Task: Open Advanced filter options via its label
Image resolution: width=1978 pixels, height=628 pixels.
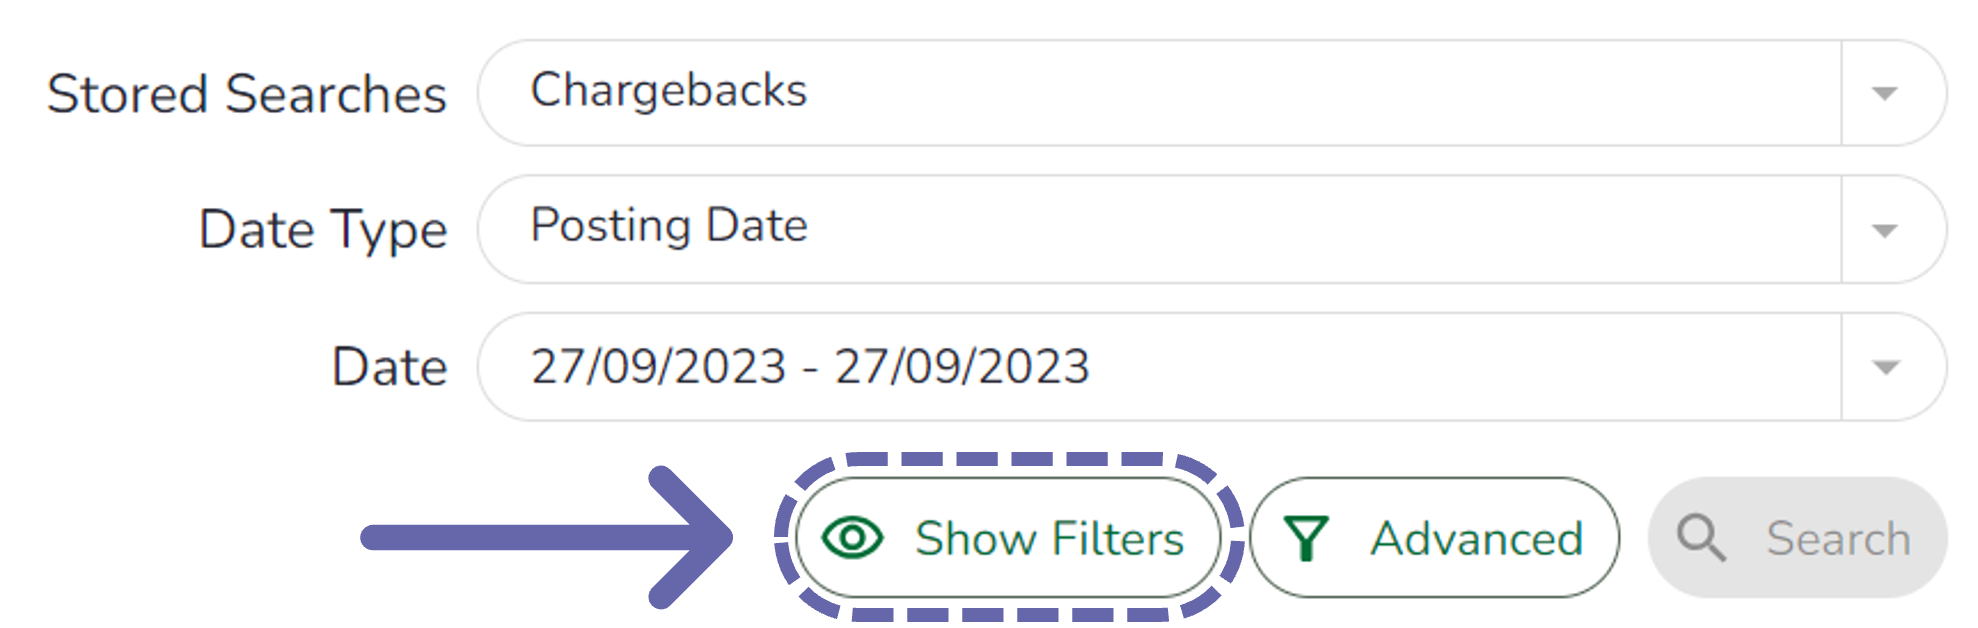Action: [x=1477, y=538]
